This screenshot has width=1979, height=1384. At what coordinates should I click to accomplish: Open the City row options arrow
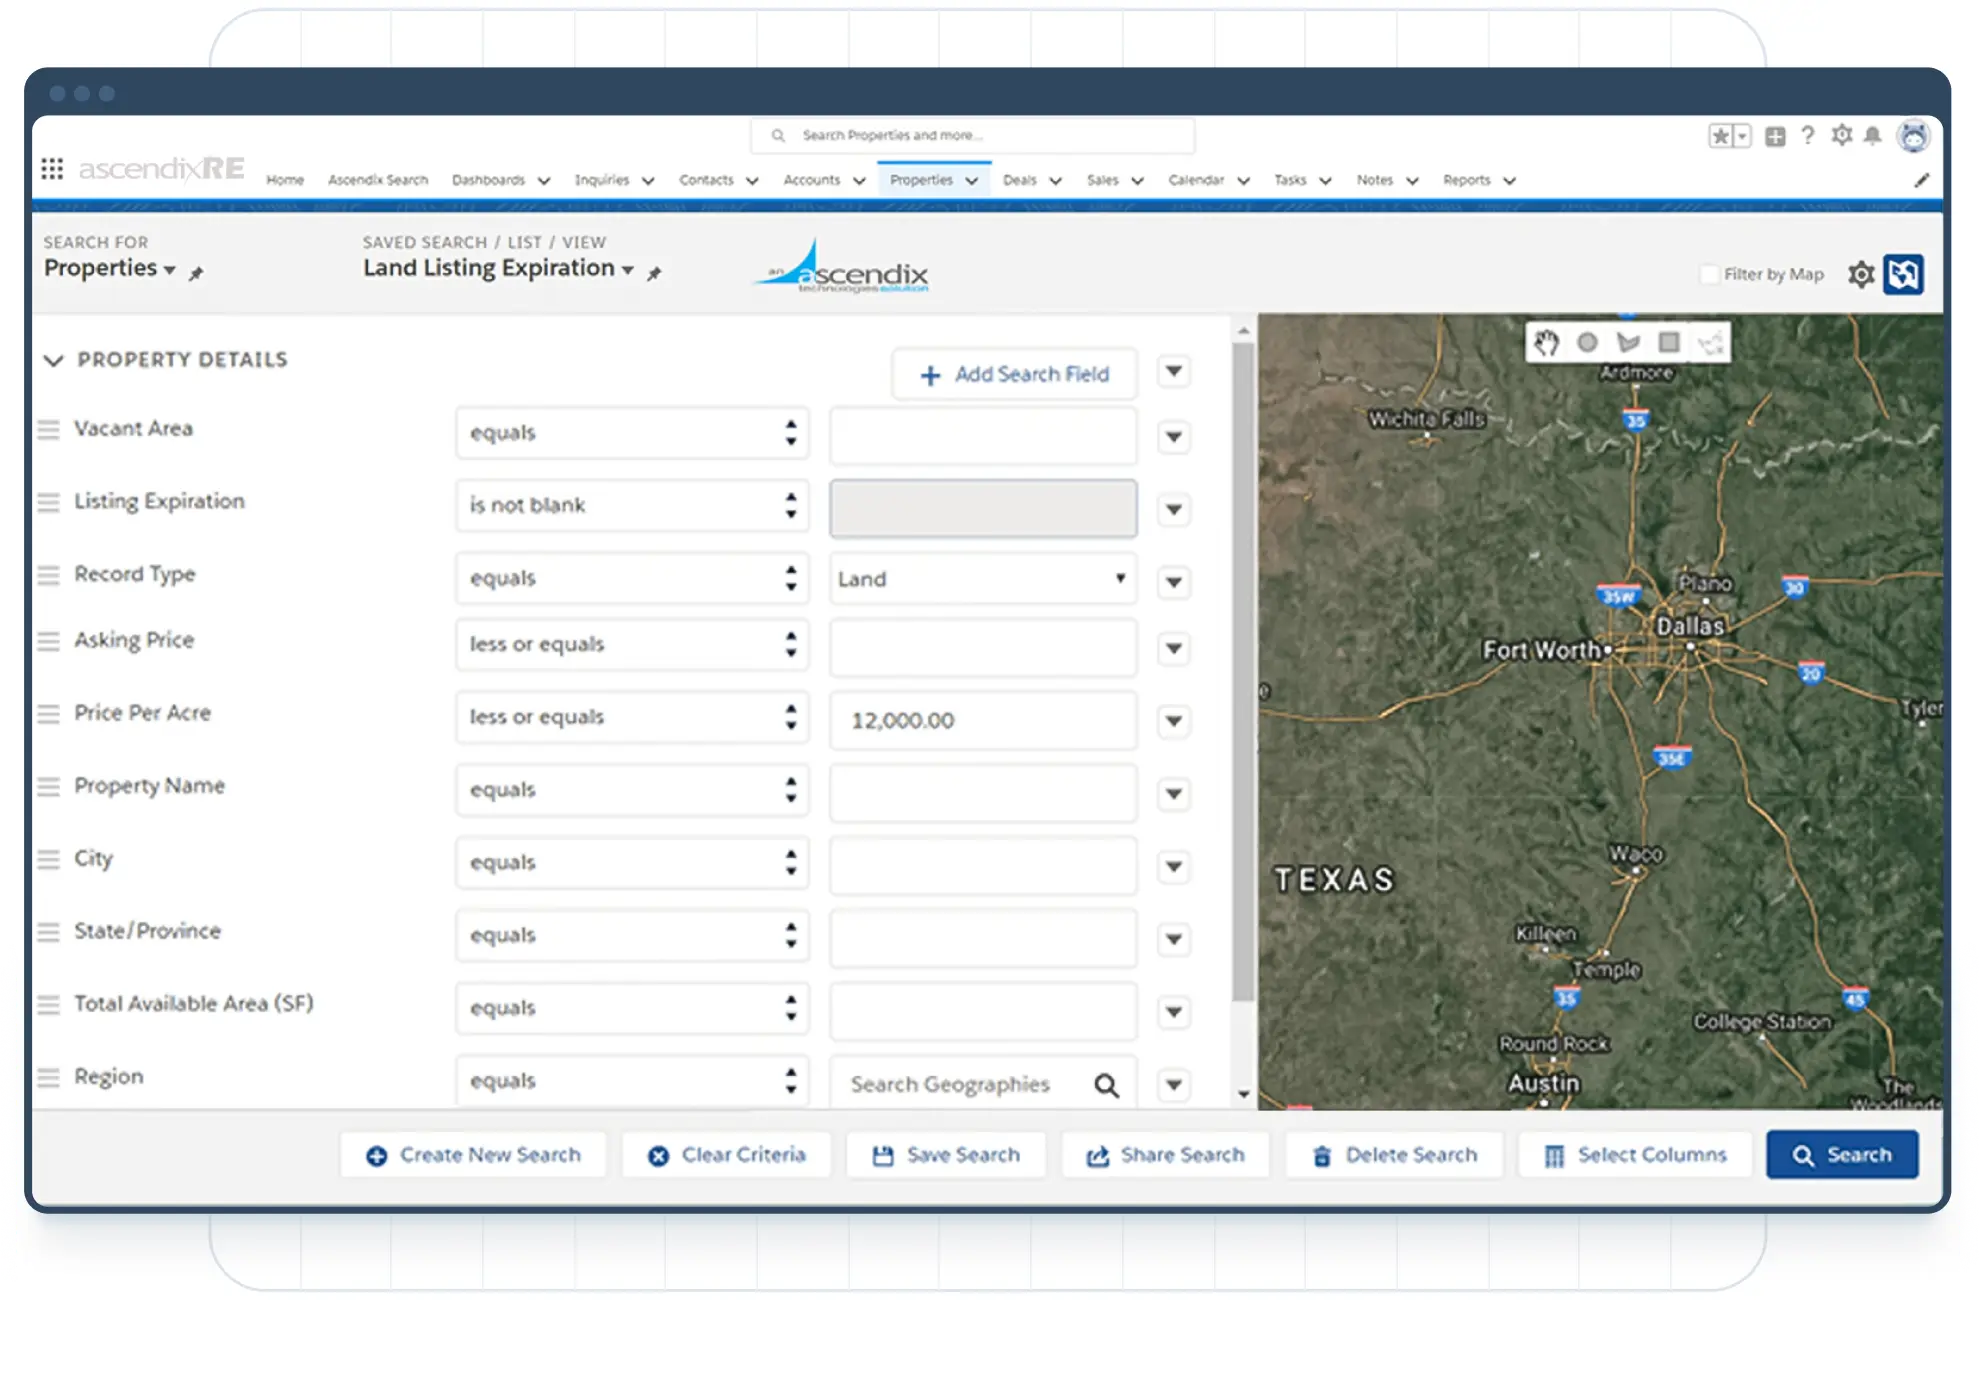click(x=1174, y=866)
